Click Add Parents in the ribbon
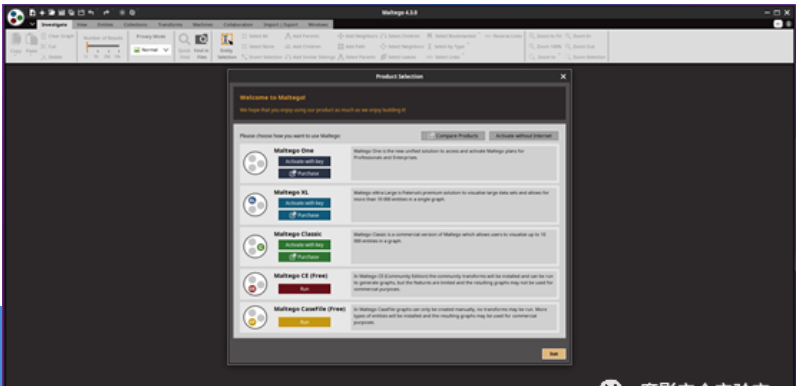The height and width of the screenshot is (386, 798). click(x=302, y=36)
